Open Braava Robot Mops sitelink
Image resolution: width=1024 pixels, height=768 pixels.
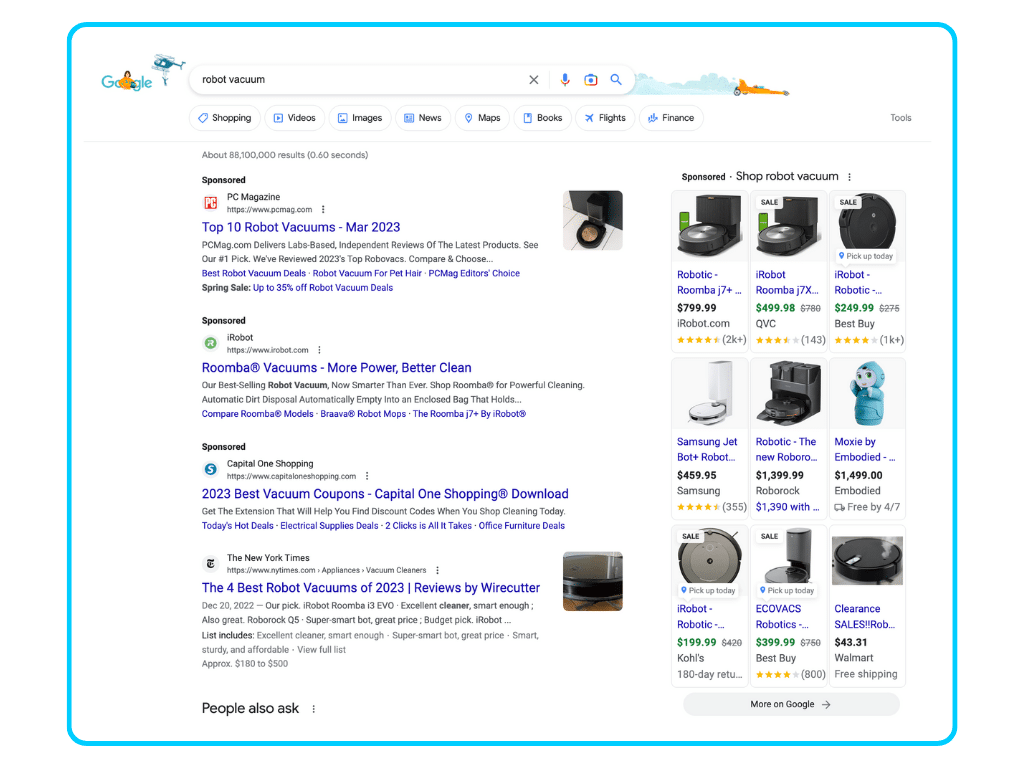pyautogui.click(x=363, y=414)
